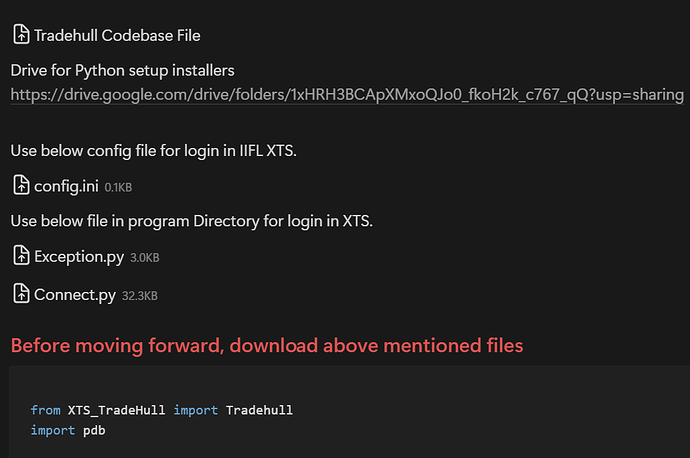Click the 3.0KB size label beside Exception.py
690x458 pixels.
(144, 258)
